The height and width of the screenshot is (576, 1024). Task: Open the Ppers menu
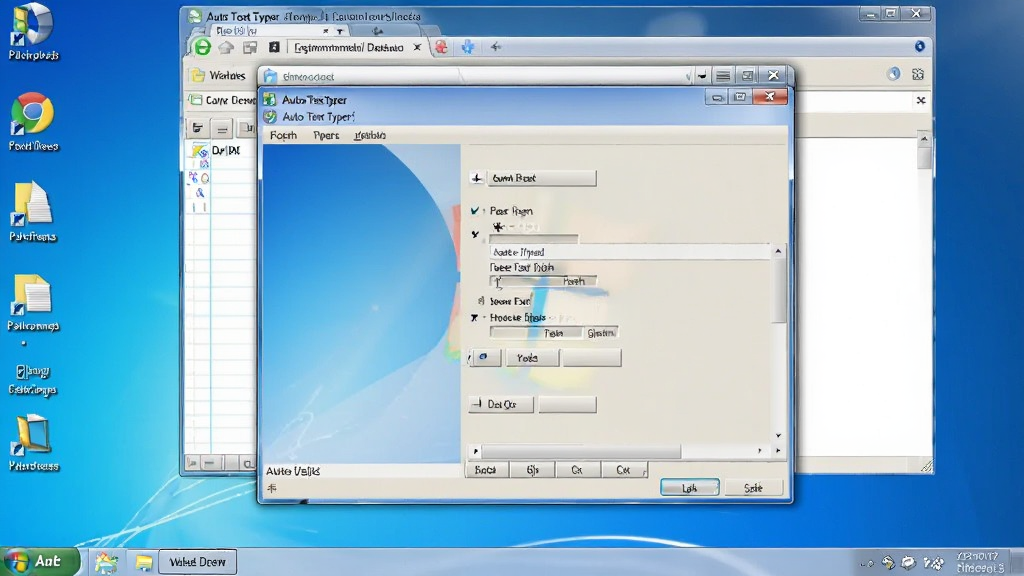click(326, 135)
